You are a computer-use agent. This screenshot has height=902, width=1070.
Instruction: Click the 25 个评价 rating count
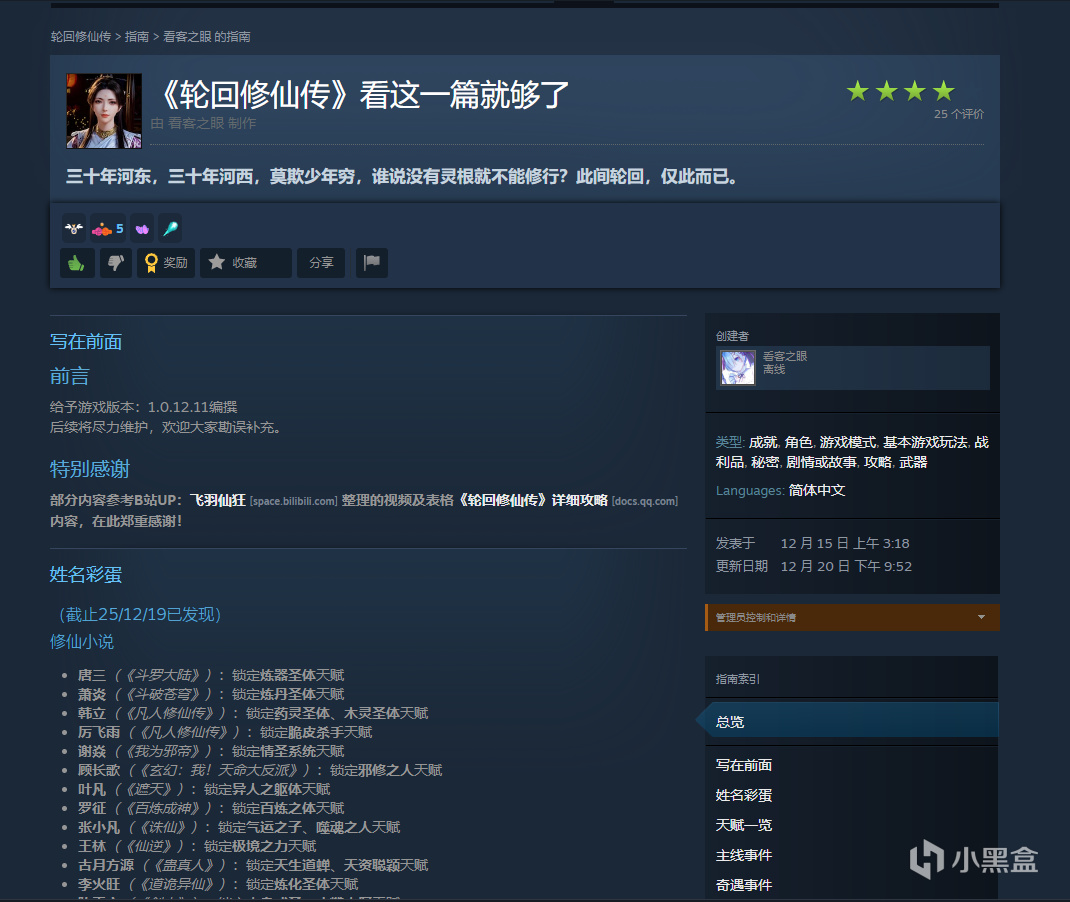(x=959, y=114)
